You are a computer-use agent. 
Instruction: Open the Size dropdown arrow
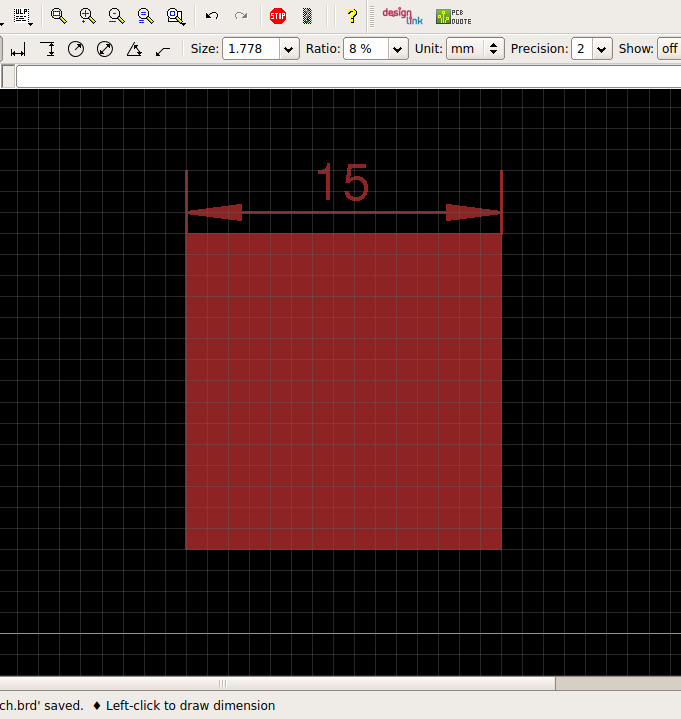(288, 49)
